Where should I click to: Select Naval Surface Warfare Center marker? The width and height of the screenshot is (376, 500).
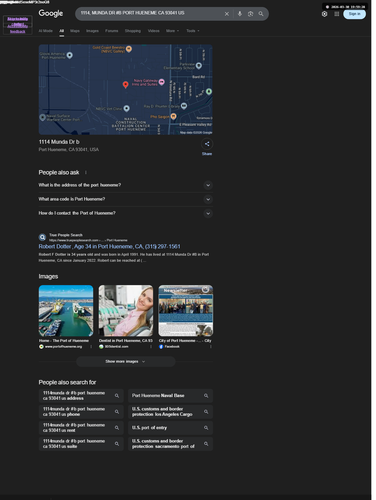coord(42,117)
